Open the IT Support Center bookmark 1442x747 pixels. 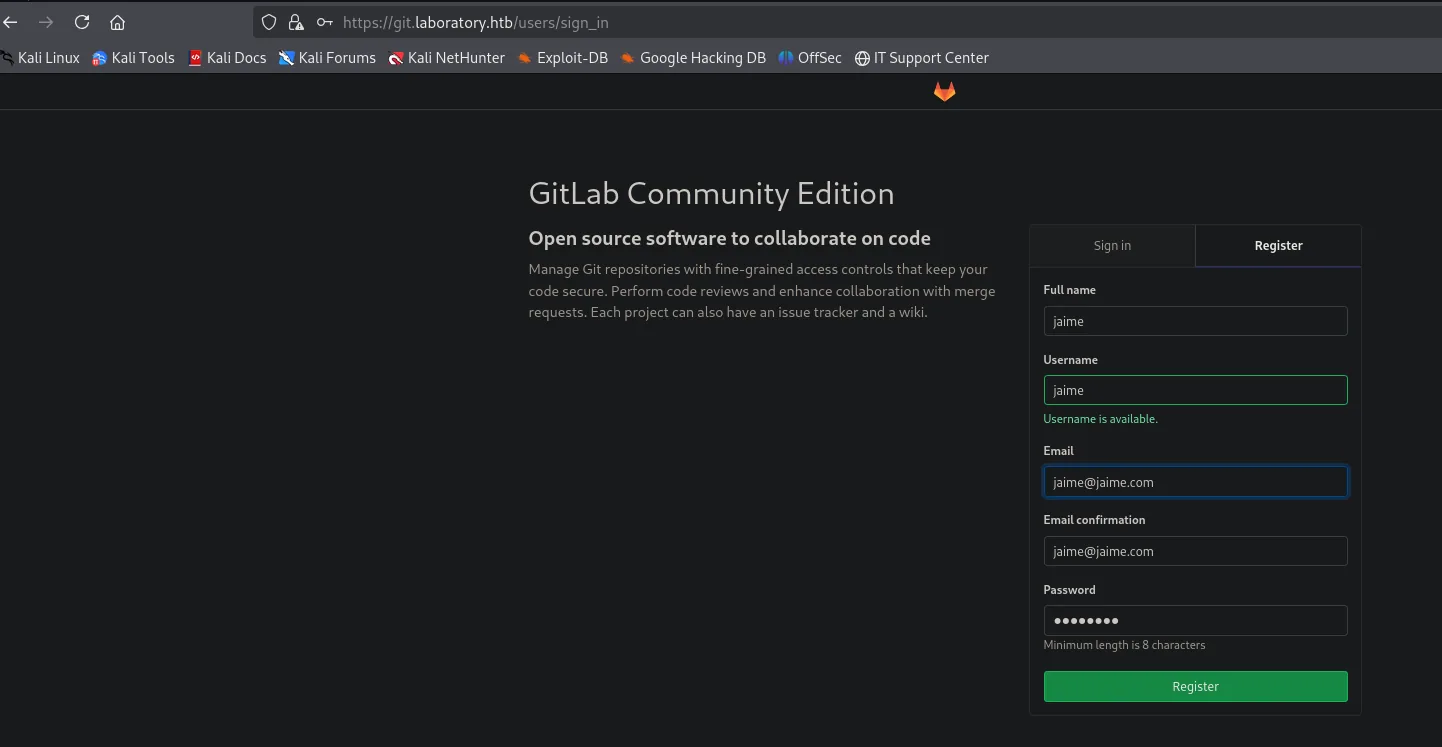(921, 58)
